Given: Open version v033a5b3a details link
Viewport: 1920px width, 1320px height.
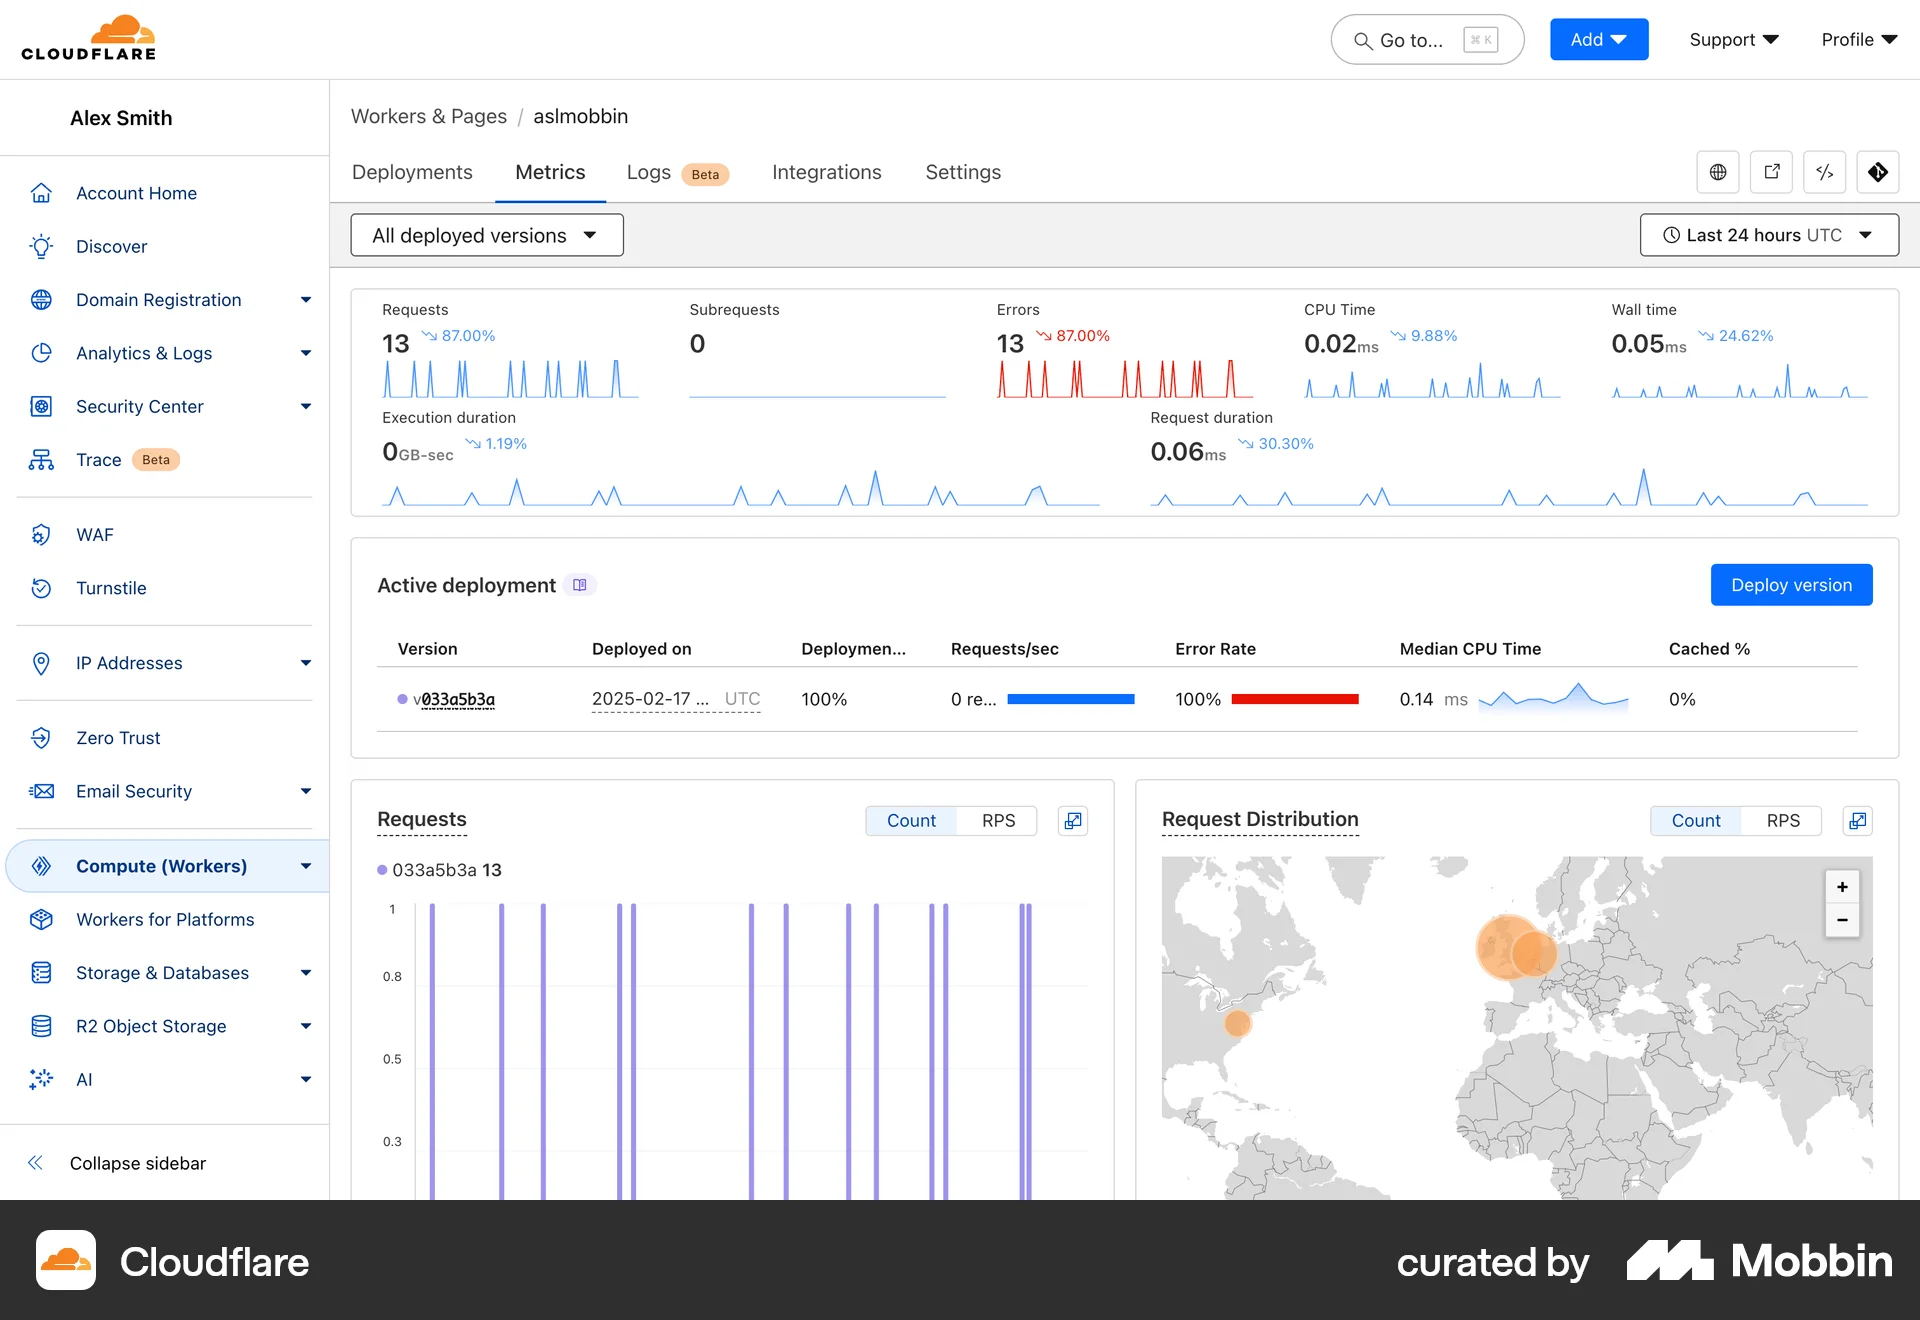Looking at the screenshot, I should [x=455, y=699].
